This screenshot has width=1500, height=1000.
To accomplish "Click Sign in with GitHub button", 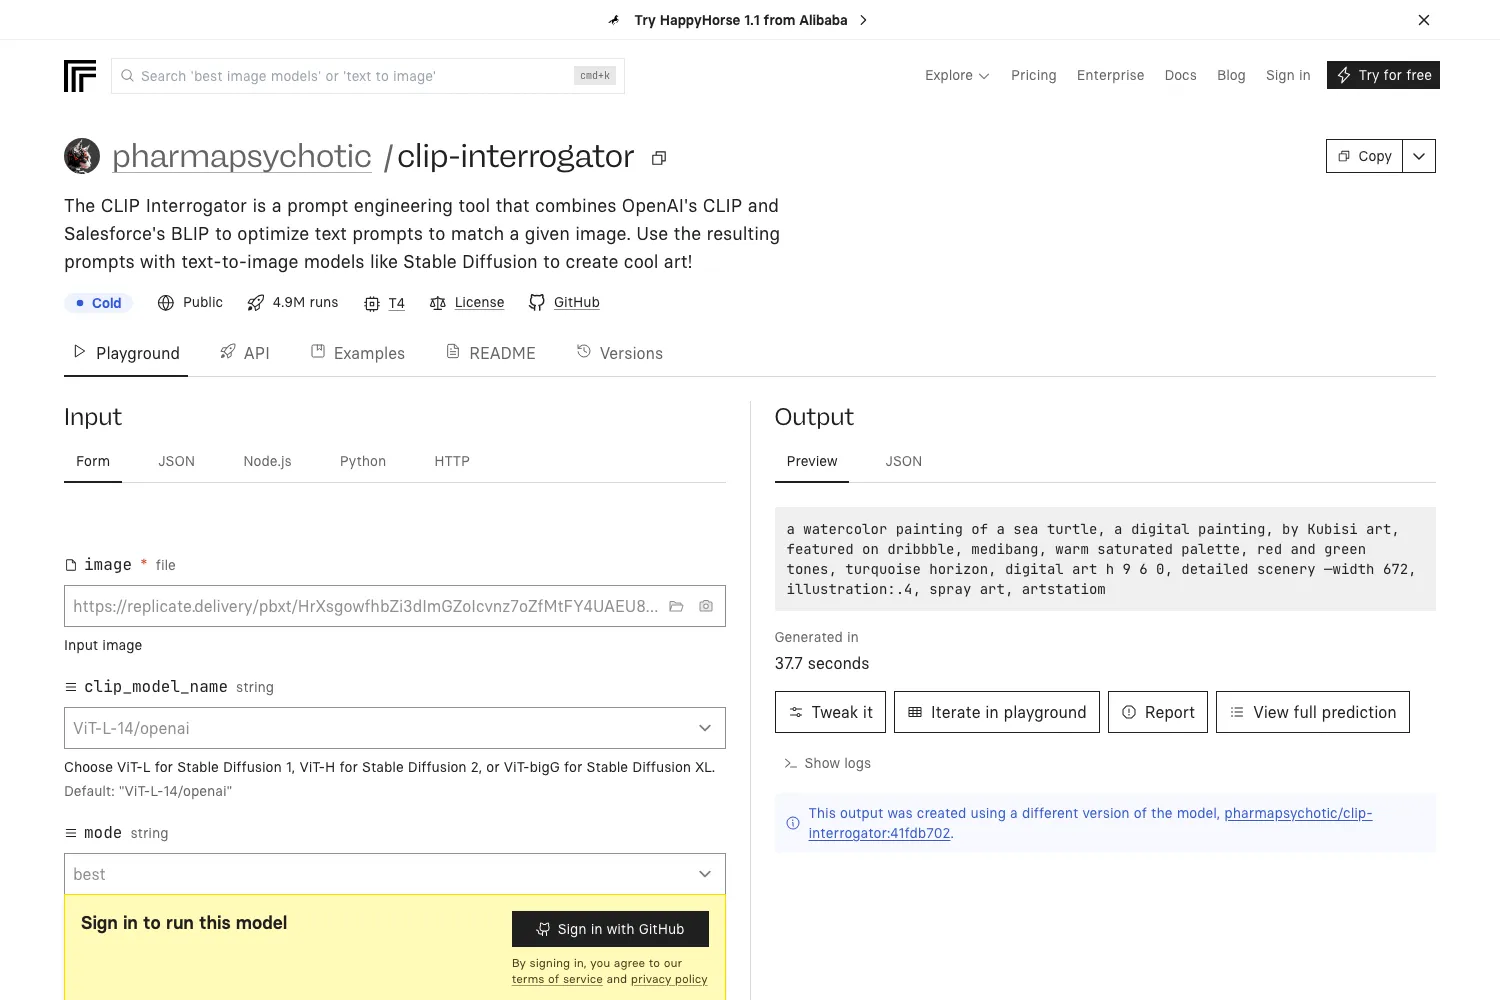I will point(610,929).
